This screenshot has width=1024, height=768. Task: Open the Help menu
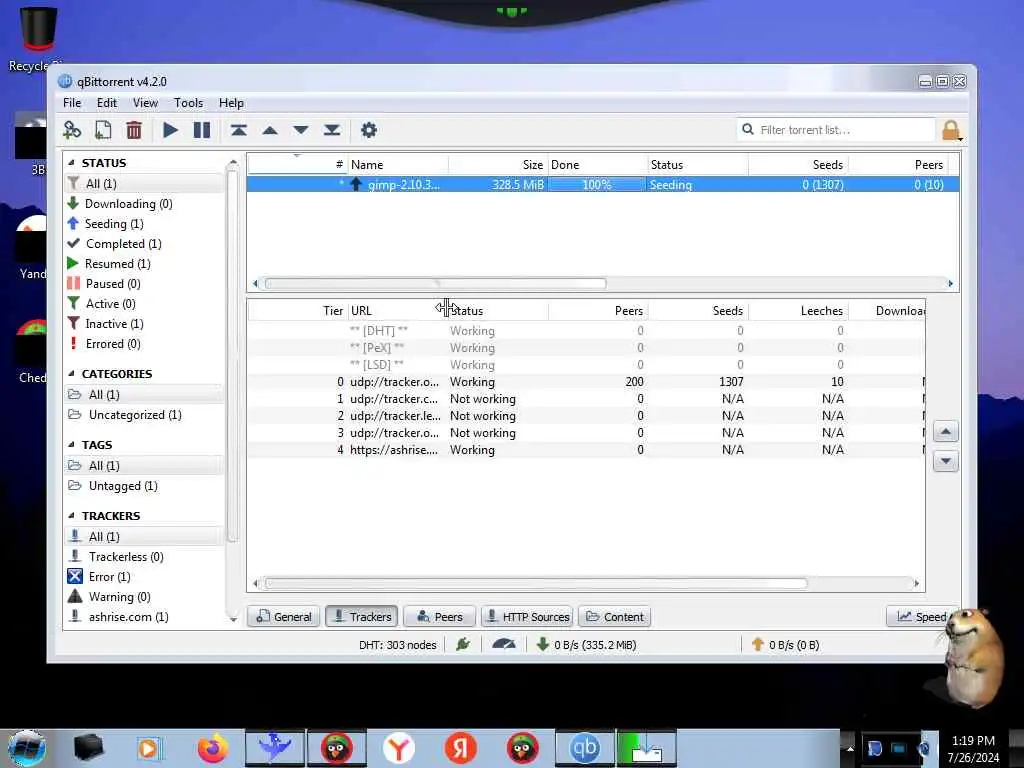[231, 103]
